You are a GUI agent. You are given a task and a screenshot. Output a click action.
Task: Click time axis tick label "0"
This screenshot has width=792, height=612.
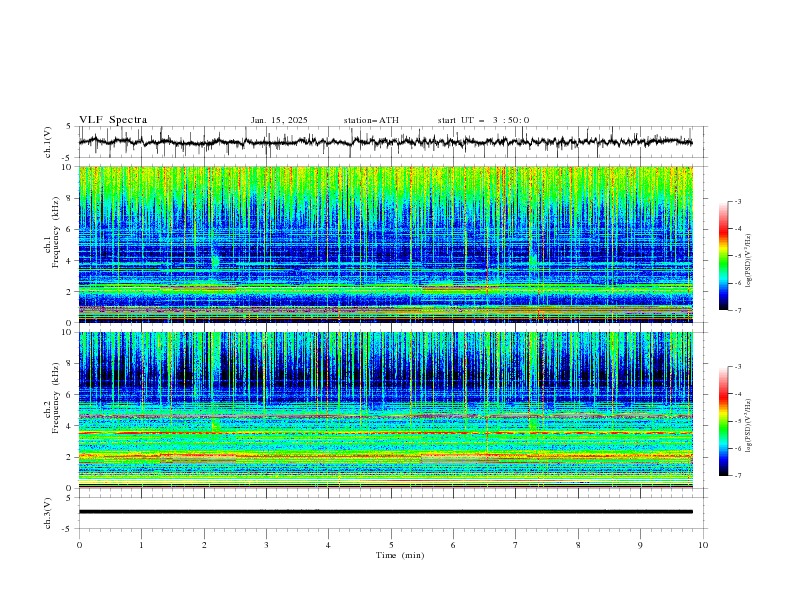[79, 545]
